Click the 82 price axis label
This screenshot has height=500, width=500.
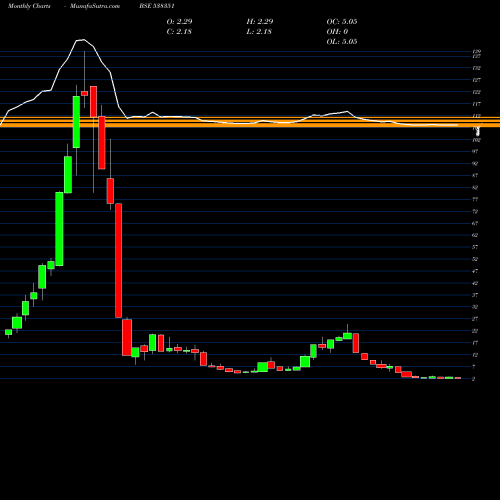point(475,188)
